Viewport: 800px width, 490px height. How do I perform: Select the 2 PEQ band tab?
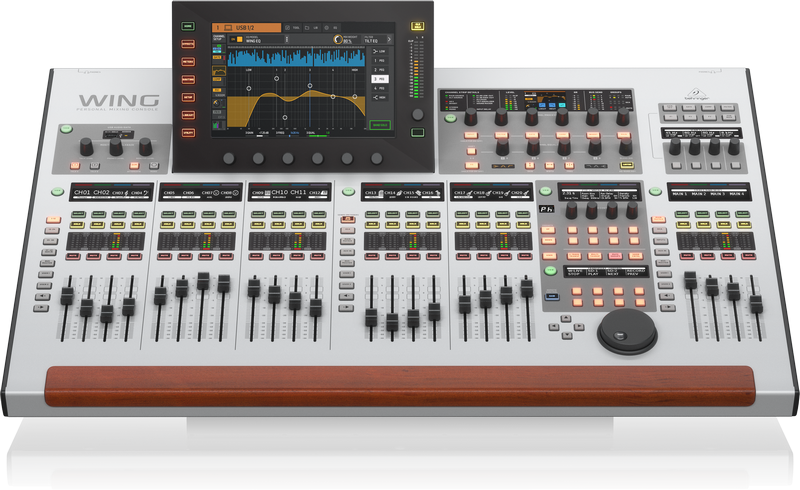coord(379,70)
